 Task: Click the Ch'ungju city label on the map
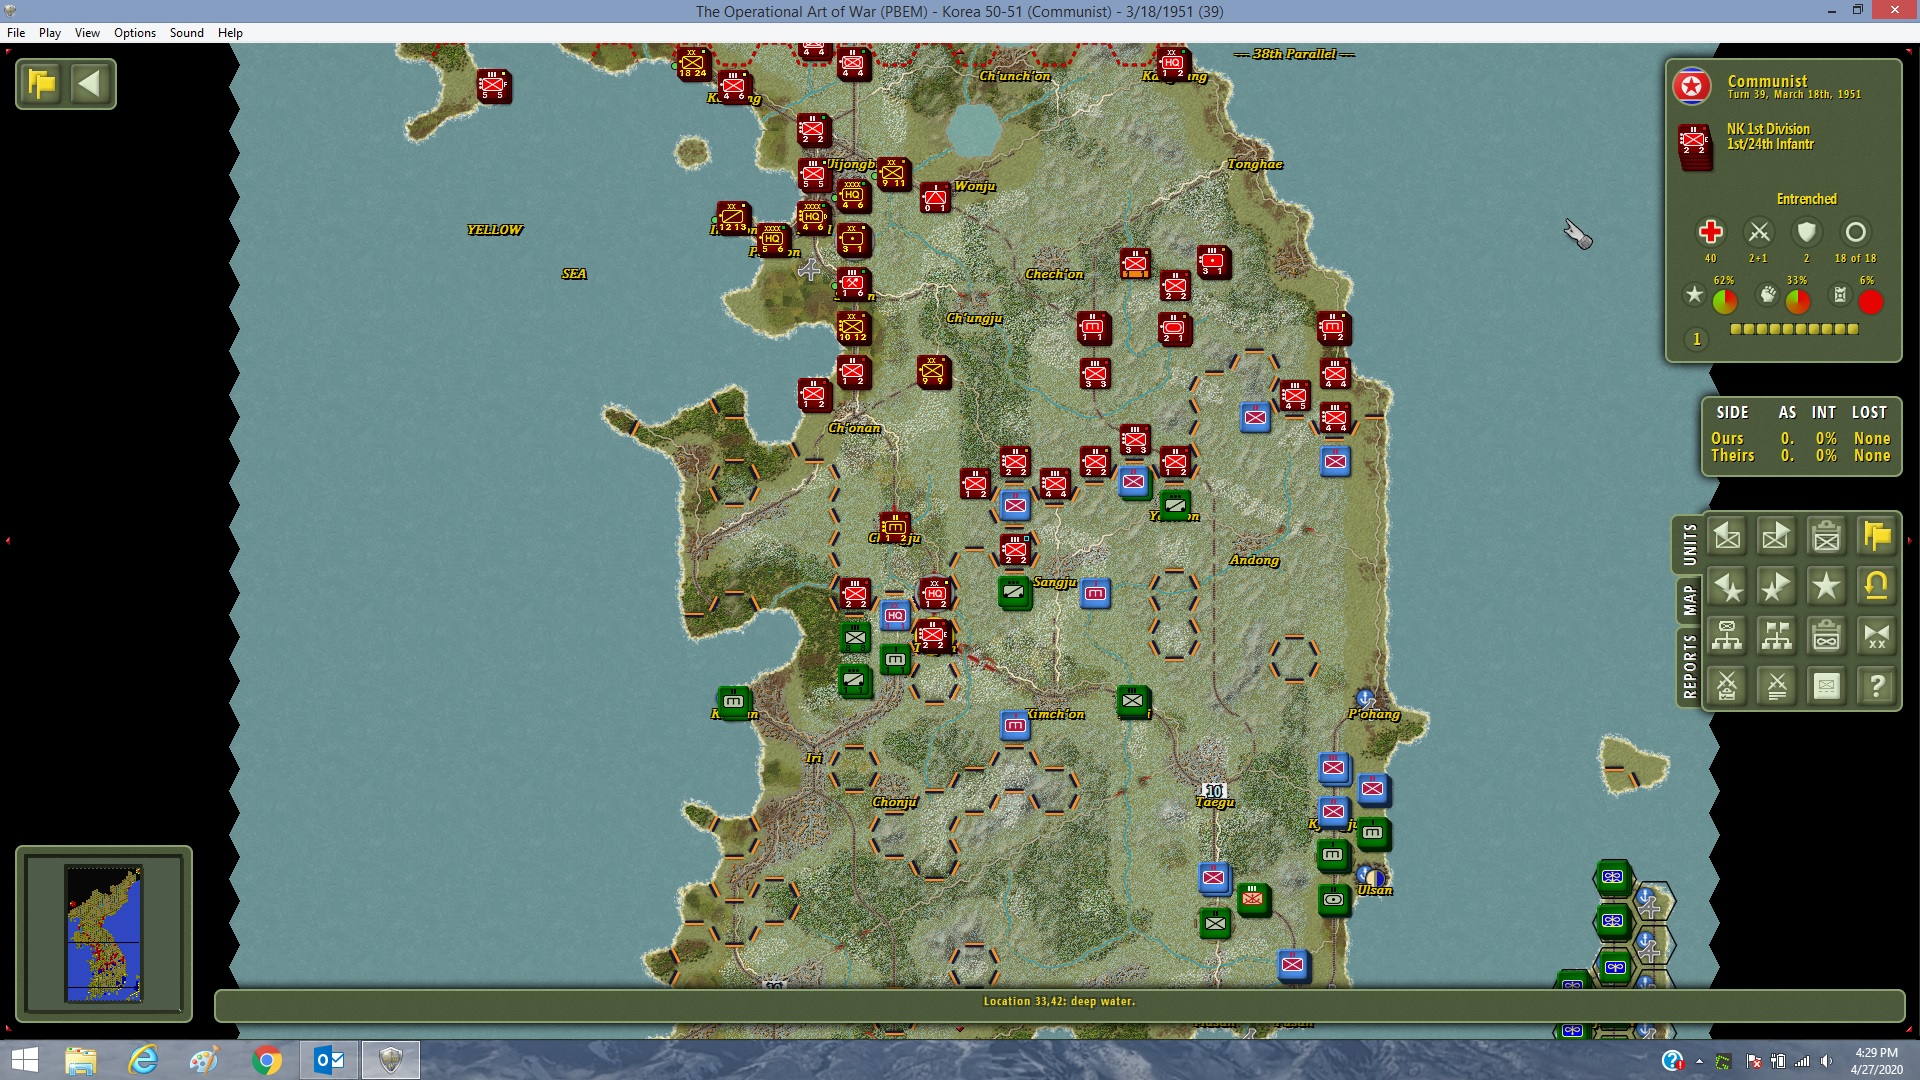(974, 318)
